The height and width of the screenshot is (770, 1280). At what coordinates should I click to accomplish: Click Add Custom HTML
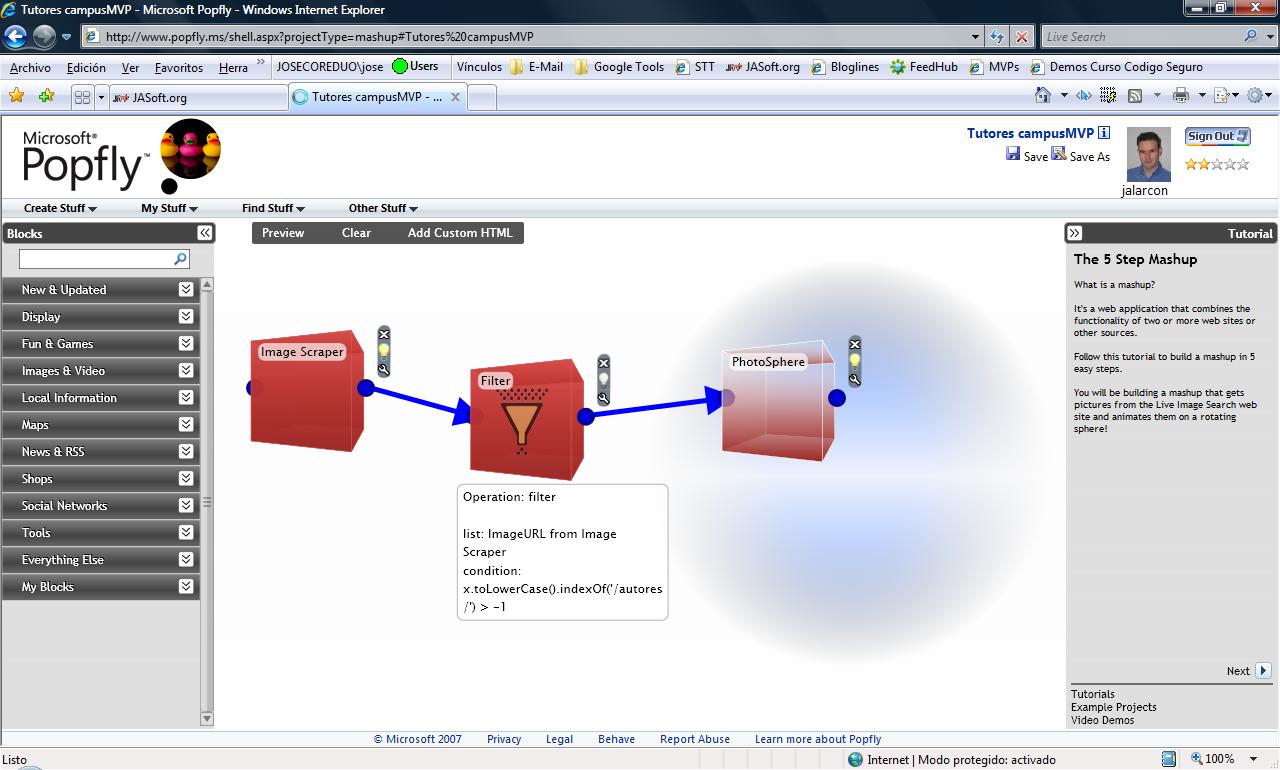(460, 233)
